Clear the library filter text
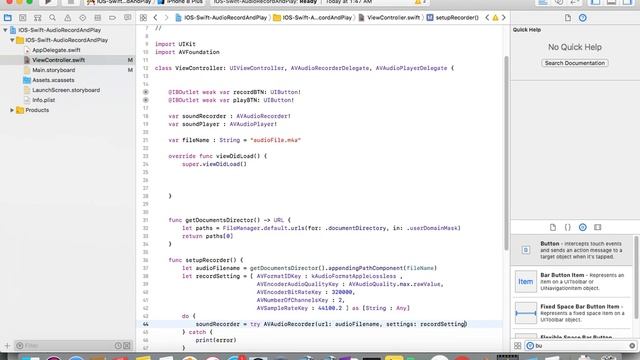The height and width of the screenshot is (360, 640). (632, 346)
